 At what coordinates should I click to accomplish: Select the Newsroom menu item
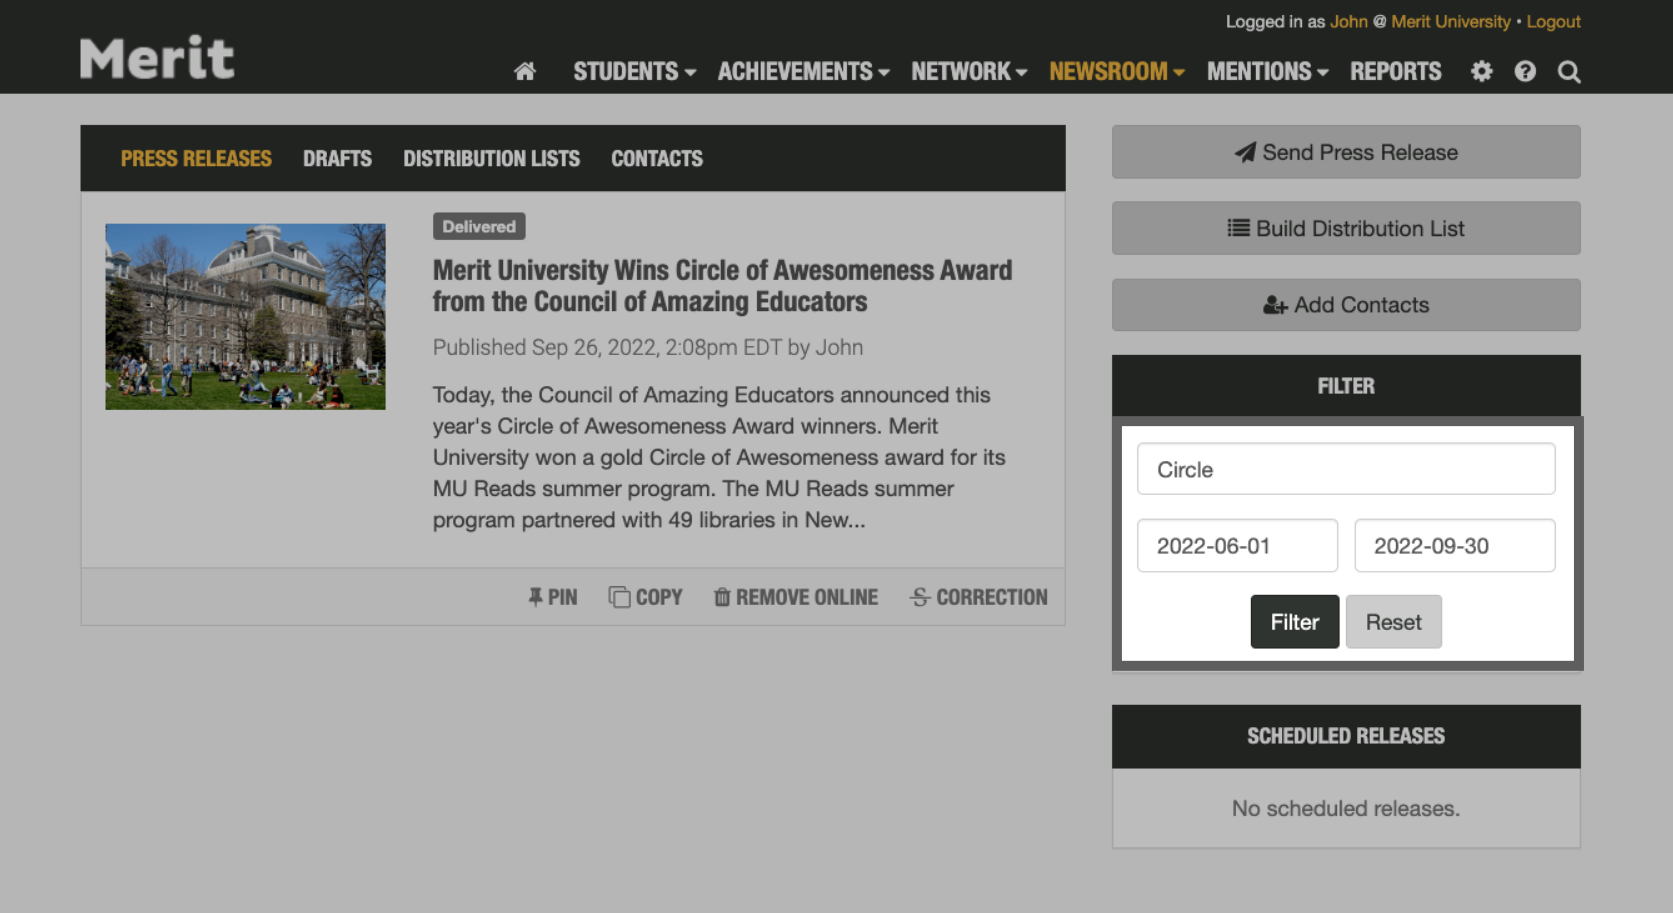click(x=1115, y=71)
